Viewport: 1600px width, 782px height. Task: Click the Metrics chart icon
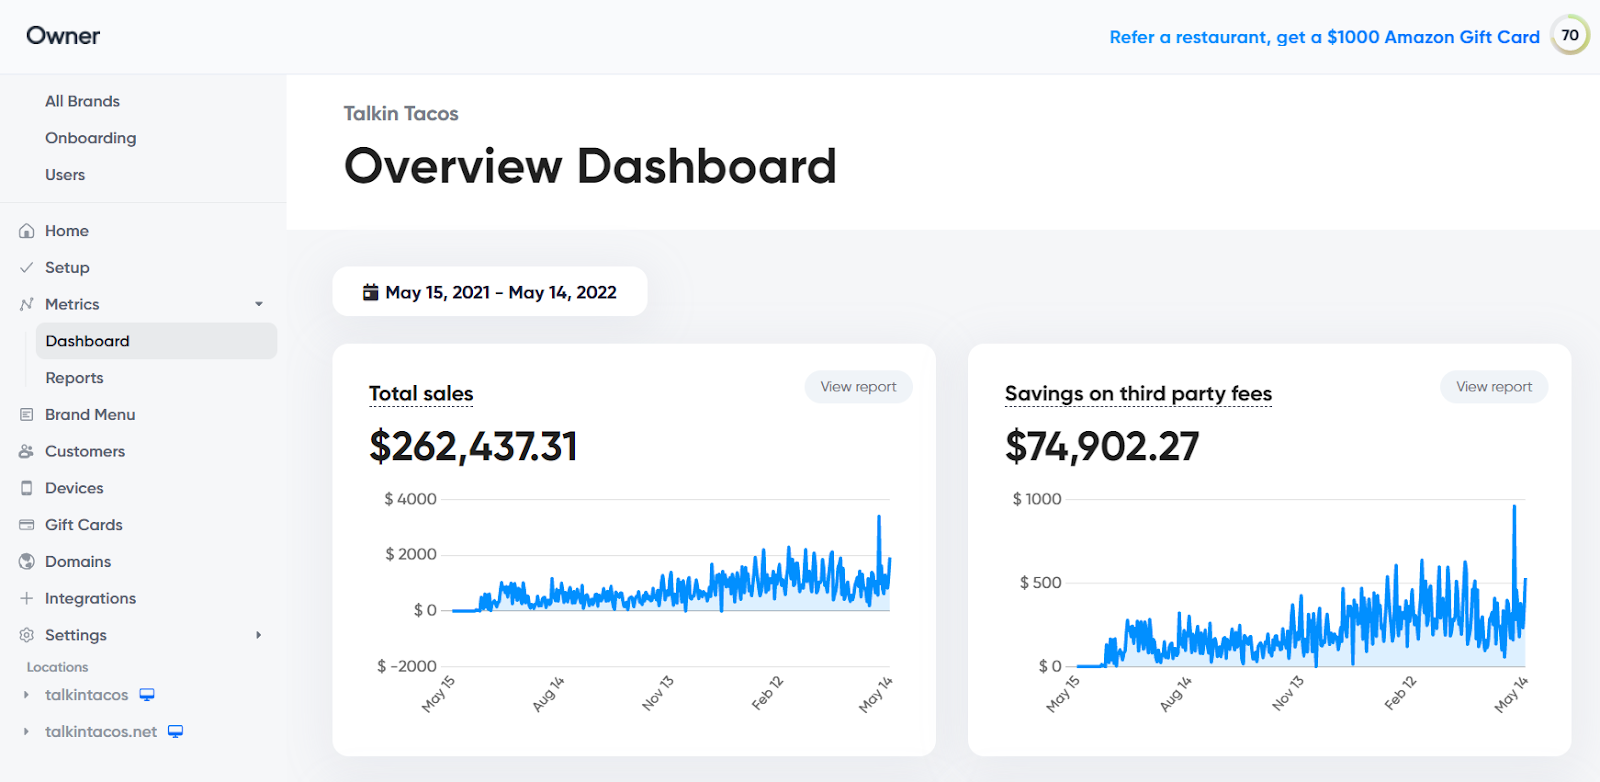(x=27, y=304)
